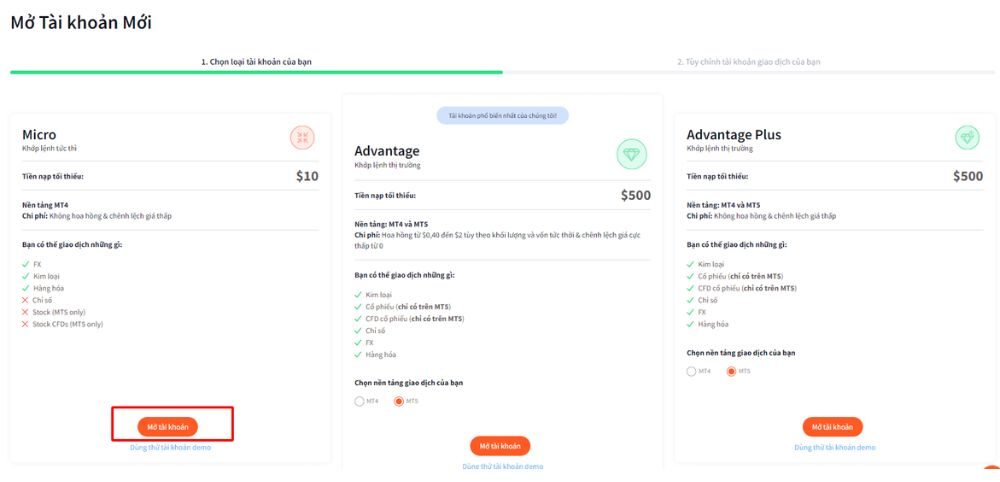
Task: Try the demo account link under Micro
Action: click(170, 447)
